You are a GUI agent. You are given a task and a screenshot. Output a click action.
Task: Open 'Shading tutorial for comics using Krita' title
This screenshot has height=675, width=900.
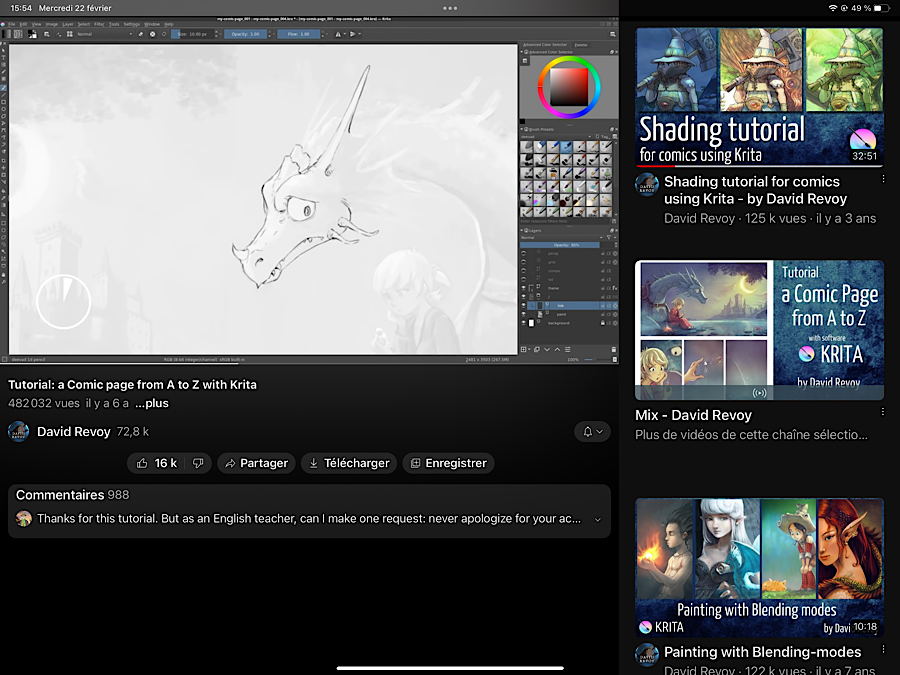(755, 190)
